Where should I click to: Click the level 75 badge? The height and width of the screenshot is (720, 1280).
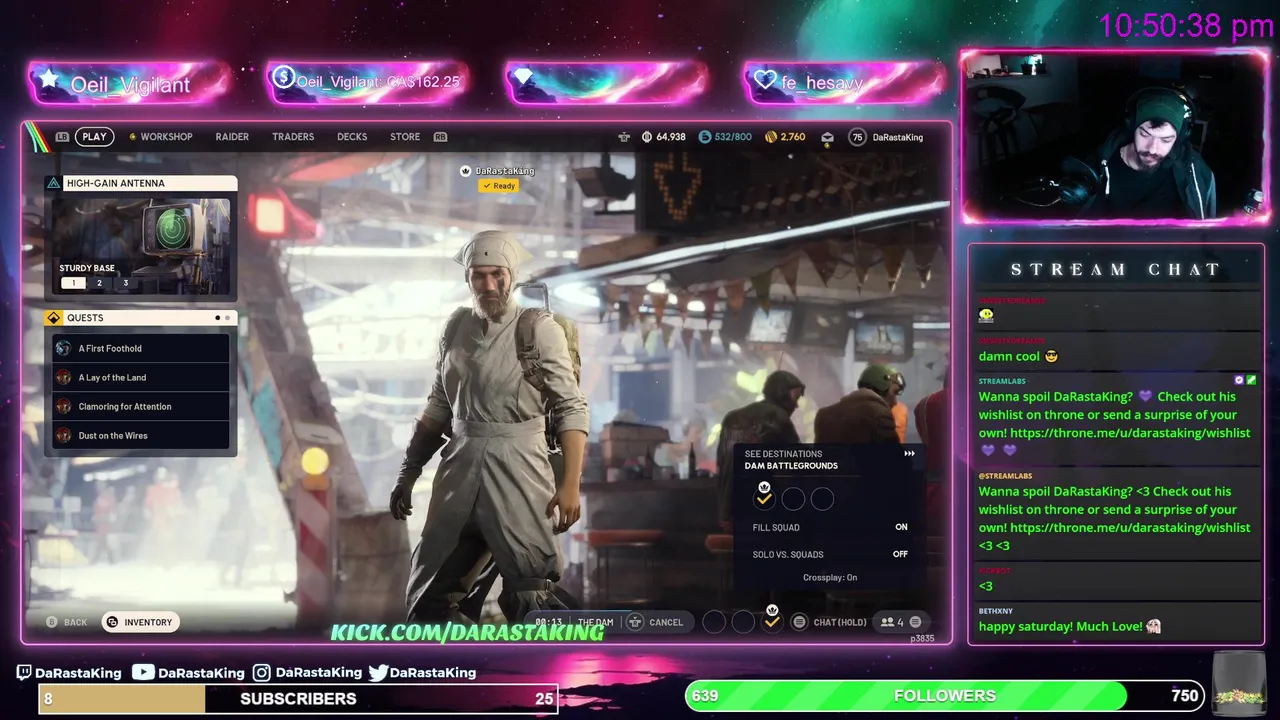click(857, 137)
